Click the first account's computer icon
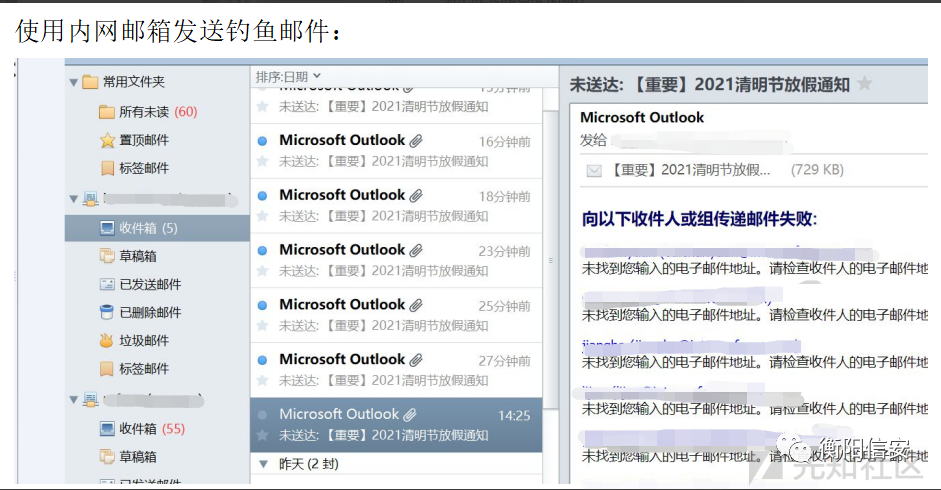The image size is (941, 490). (x=91, y=199)
